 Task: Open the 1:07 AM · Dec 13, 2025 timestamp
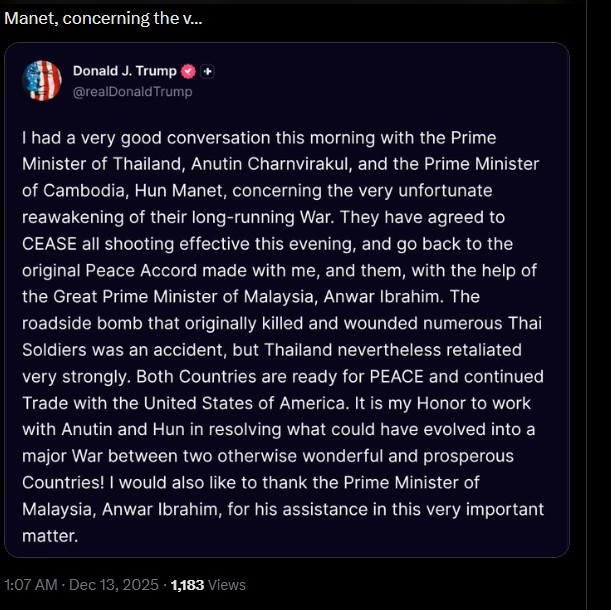82,585
